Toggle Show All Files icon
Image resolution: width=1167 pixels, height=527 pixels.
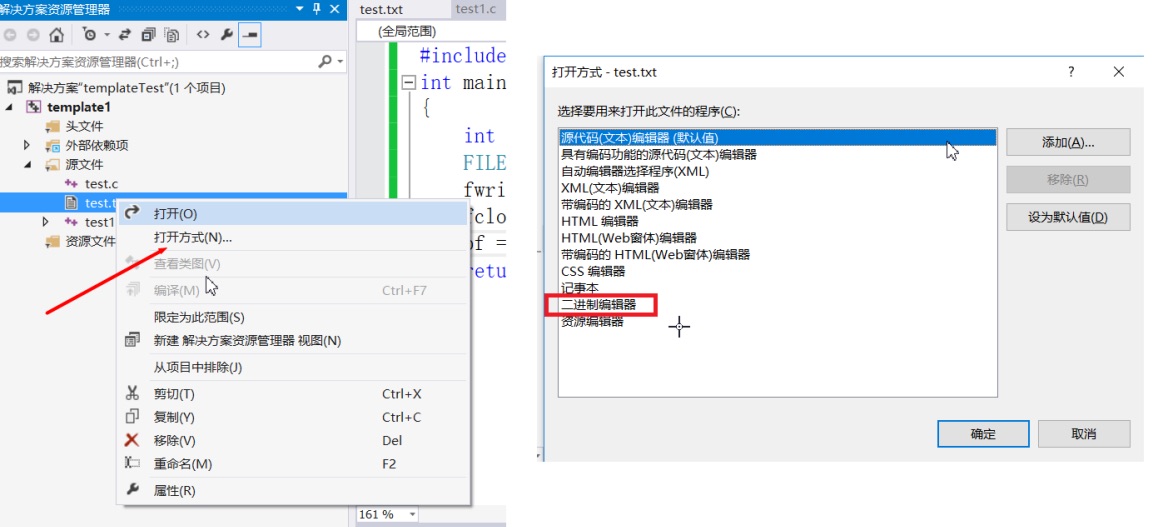[x=172, y=35]
